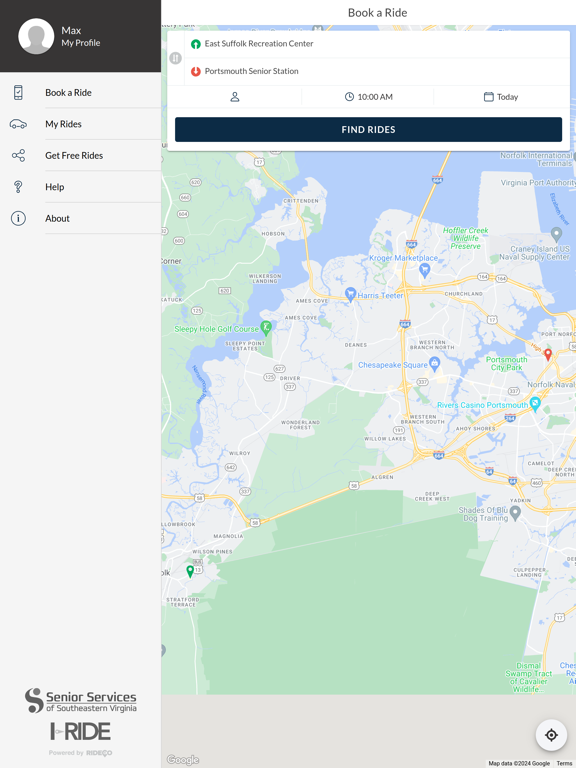Change the Today ride date
576x768 pixels.
pos(501,97)
